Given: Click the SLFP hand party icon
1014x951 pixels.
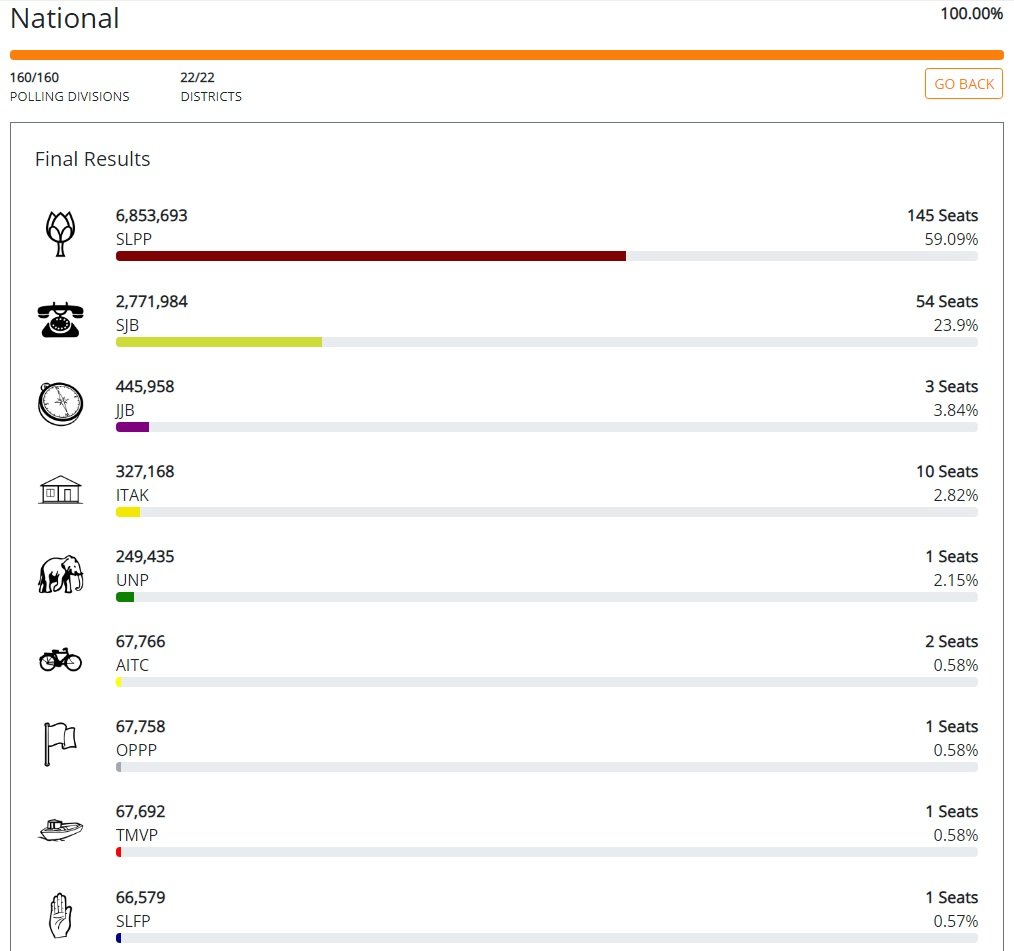Looking at the screenshot, I should [x=60, y=915].
